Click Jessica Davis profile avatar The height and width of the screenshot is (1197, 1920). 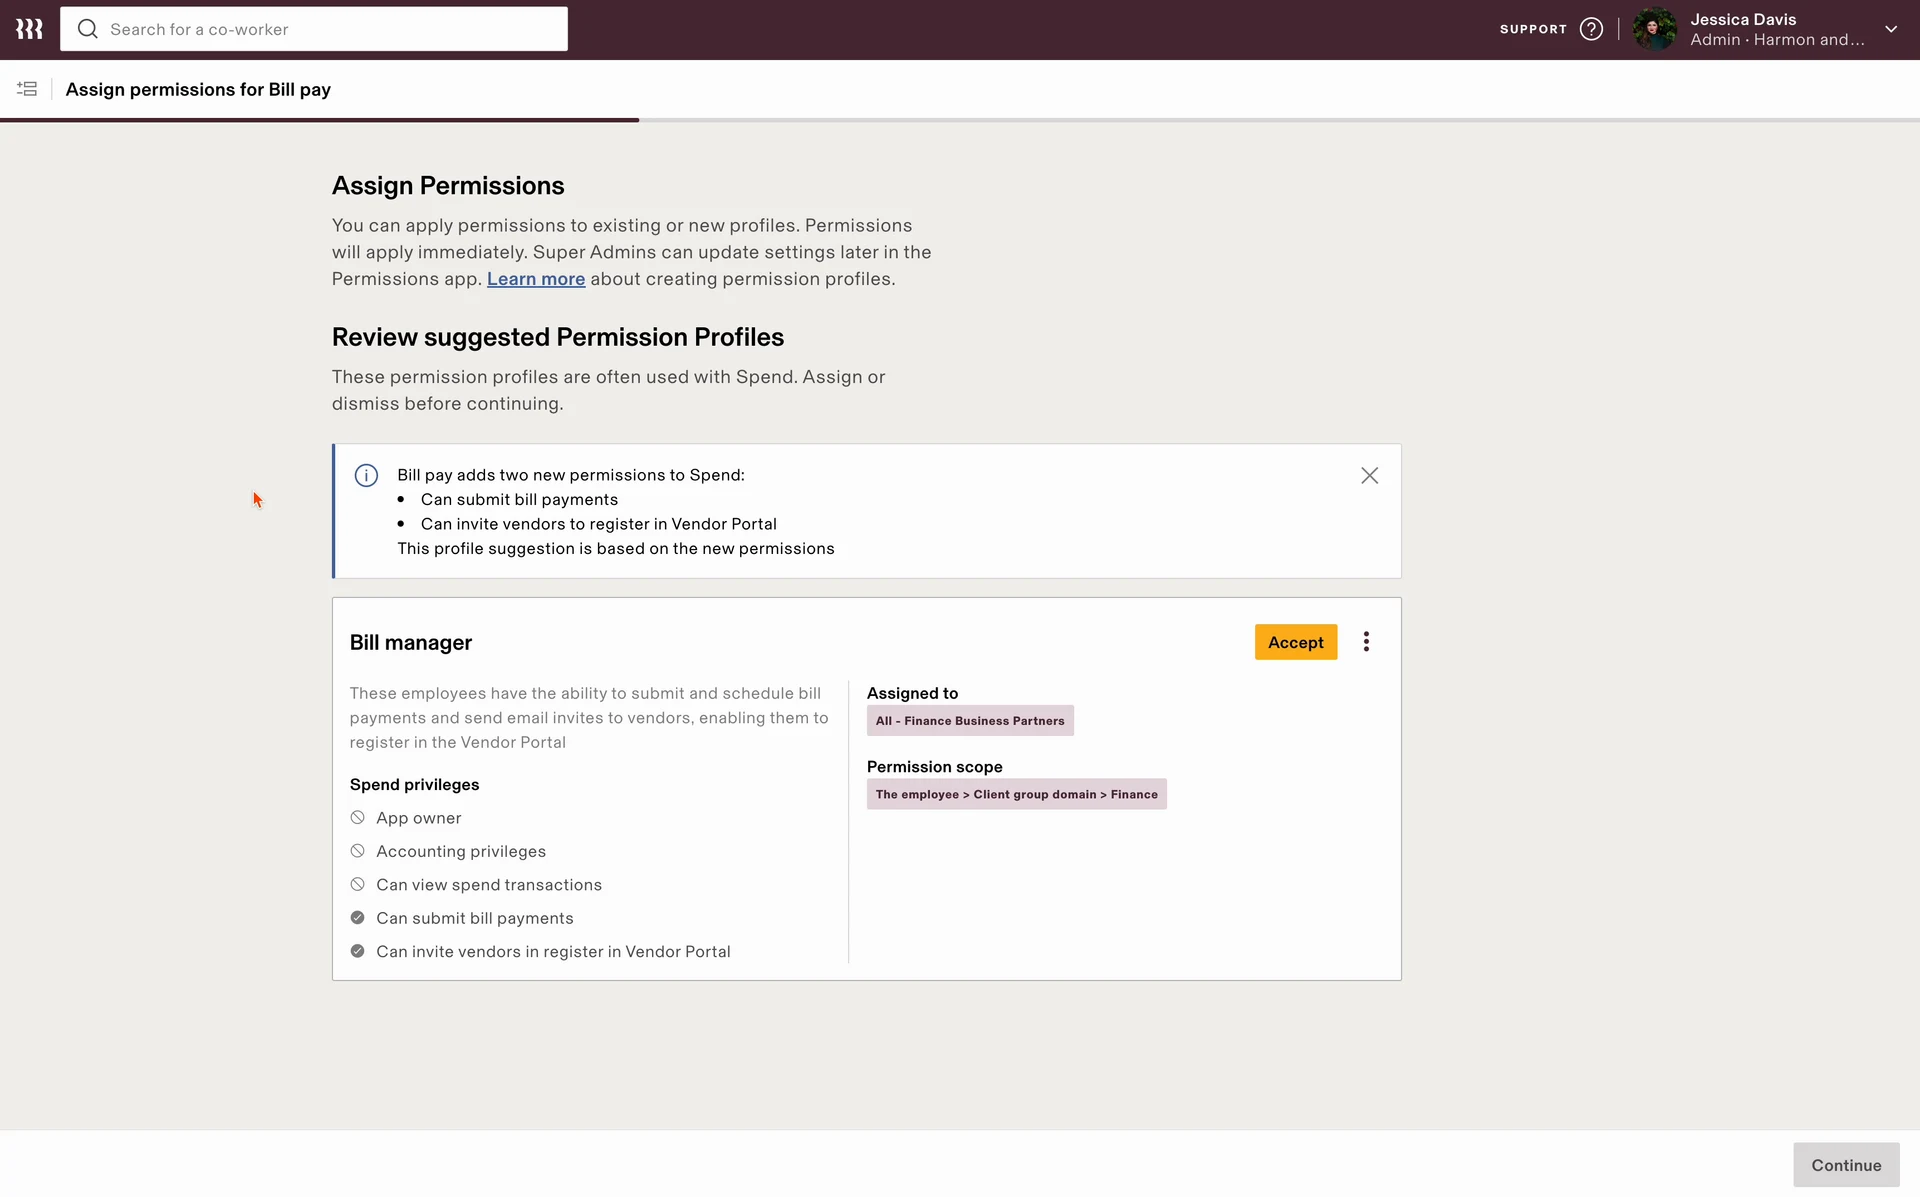1654,29
